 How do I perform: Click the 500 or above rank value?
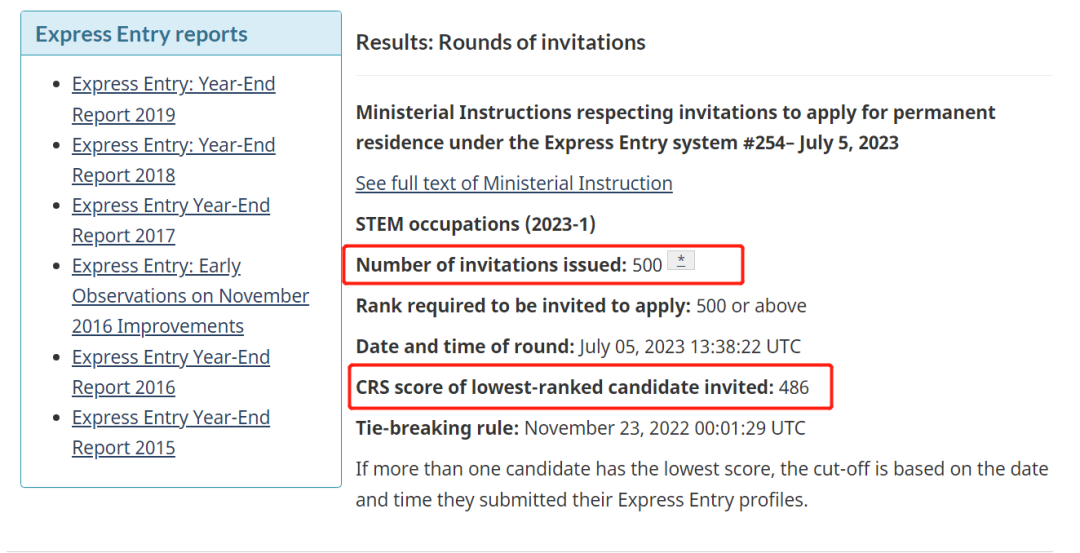click(x=751, y=306)
